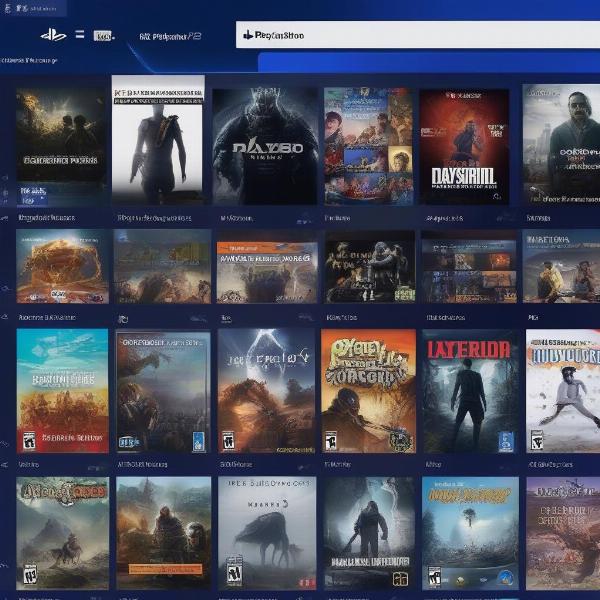Open the dark brute with lightning cover in the bottom row
600x600 pixels.
coord(369,533)
